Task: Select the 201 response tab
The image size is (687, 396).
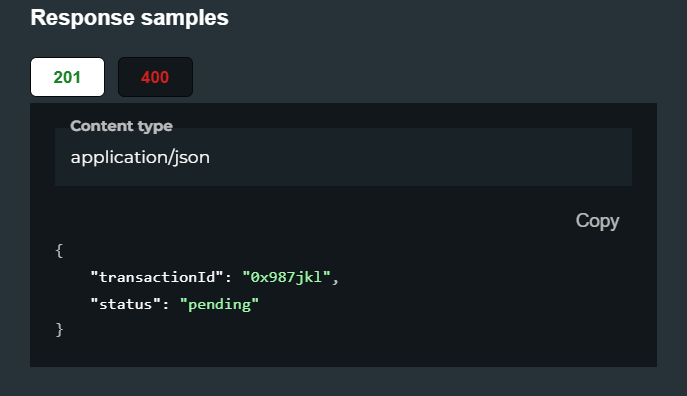Action: (67, 77)
